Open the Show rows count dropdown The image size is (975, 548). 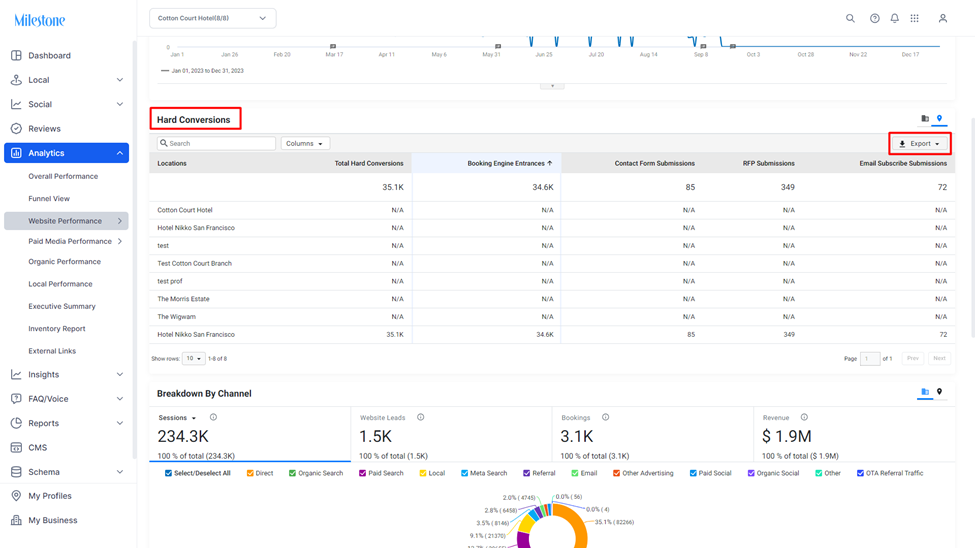193,358
